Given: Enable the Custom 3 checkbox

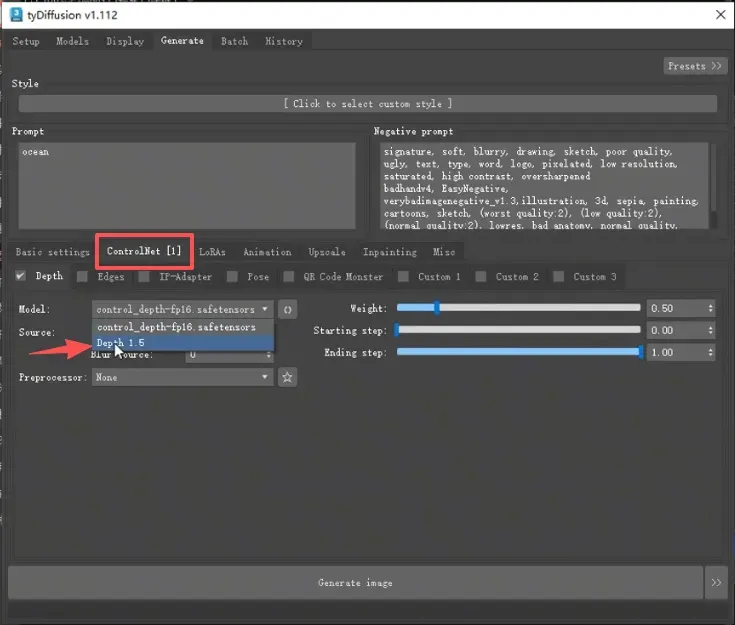Looking at the screenshot, I should tap(558, 277).
